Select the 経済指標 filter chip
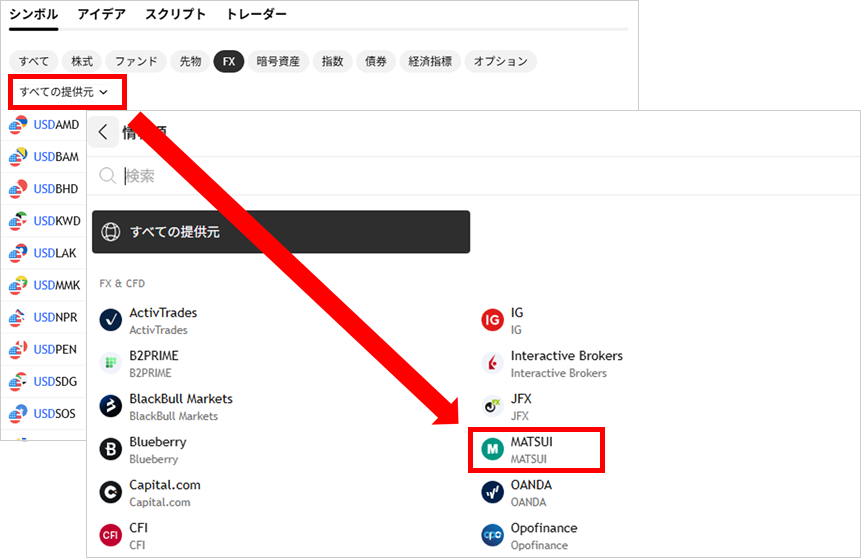The height and width of the screenshot is (558, 861). [430, 61]
